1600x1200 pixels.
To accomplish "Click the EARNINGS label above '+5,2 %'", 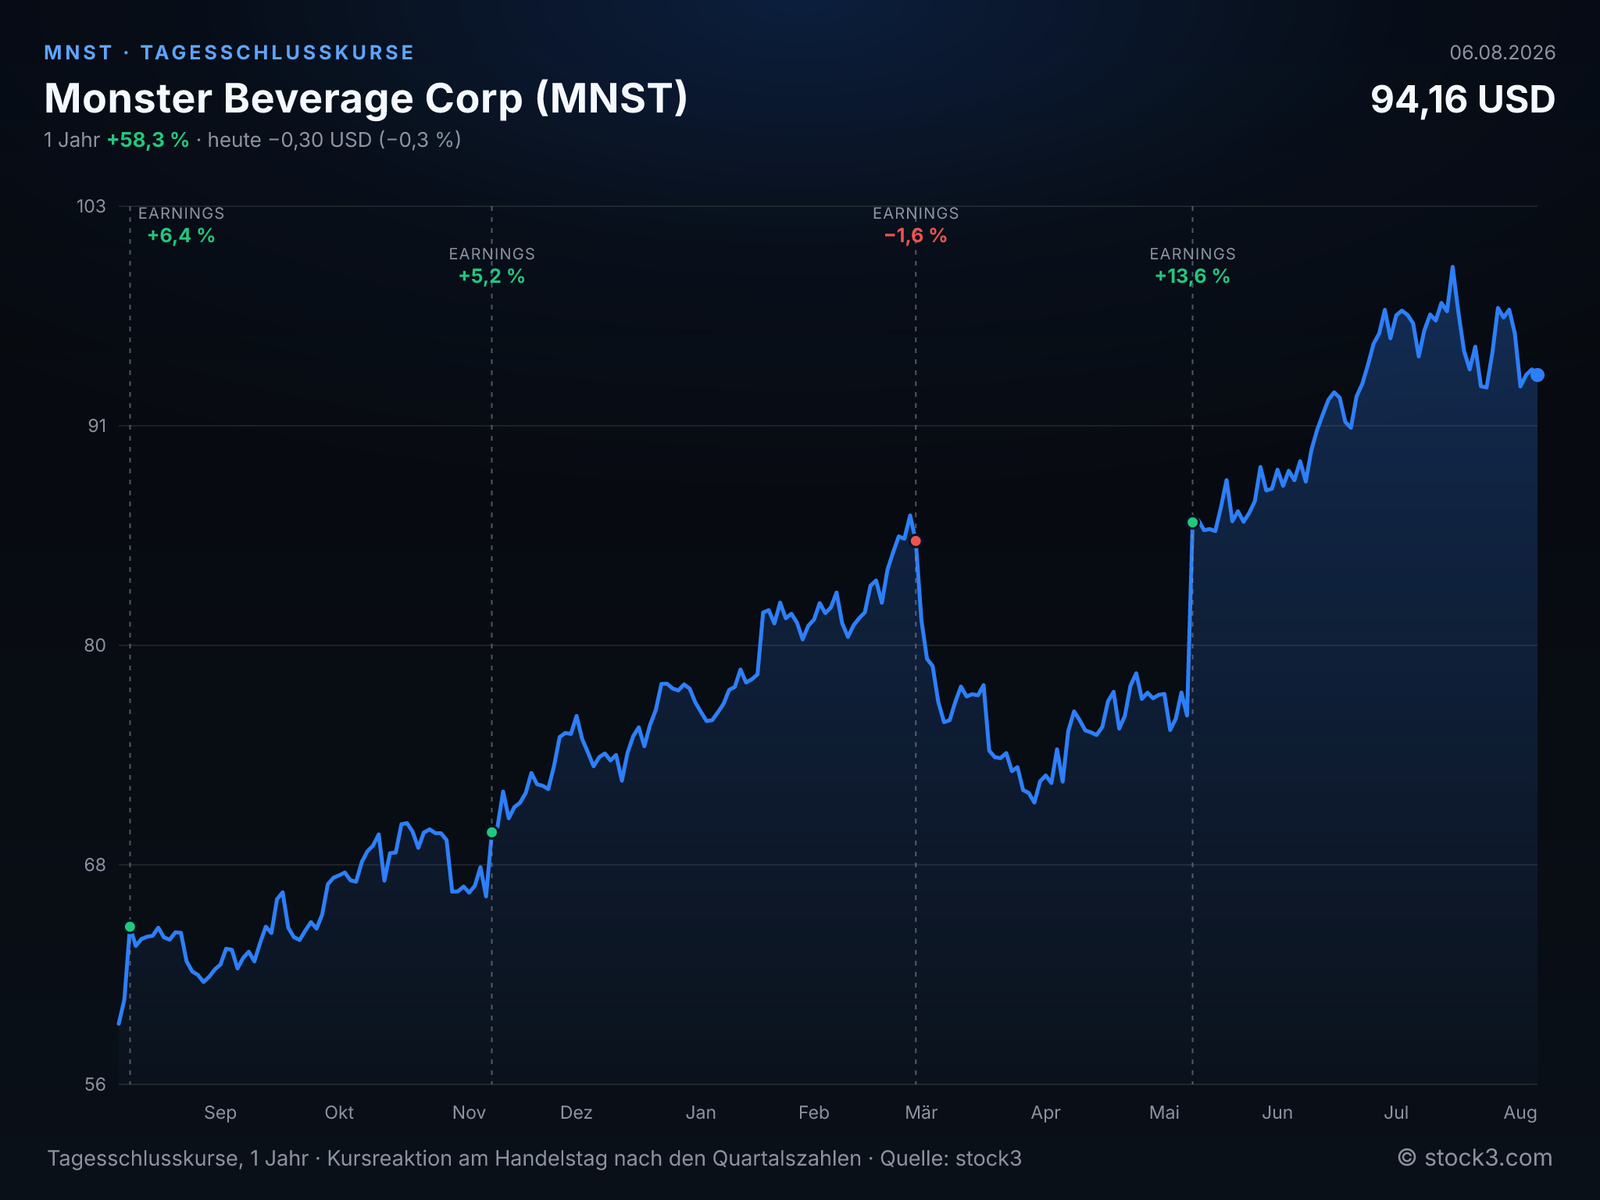I will pos(492,254).
